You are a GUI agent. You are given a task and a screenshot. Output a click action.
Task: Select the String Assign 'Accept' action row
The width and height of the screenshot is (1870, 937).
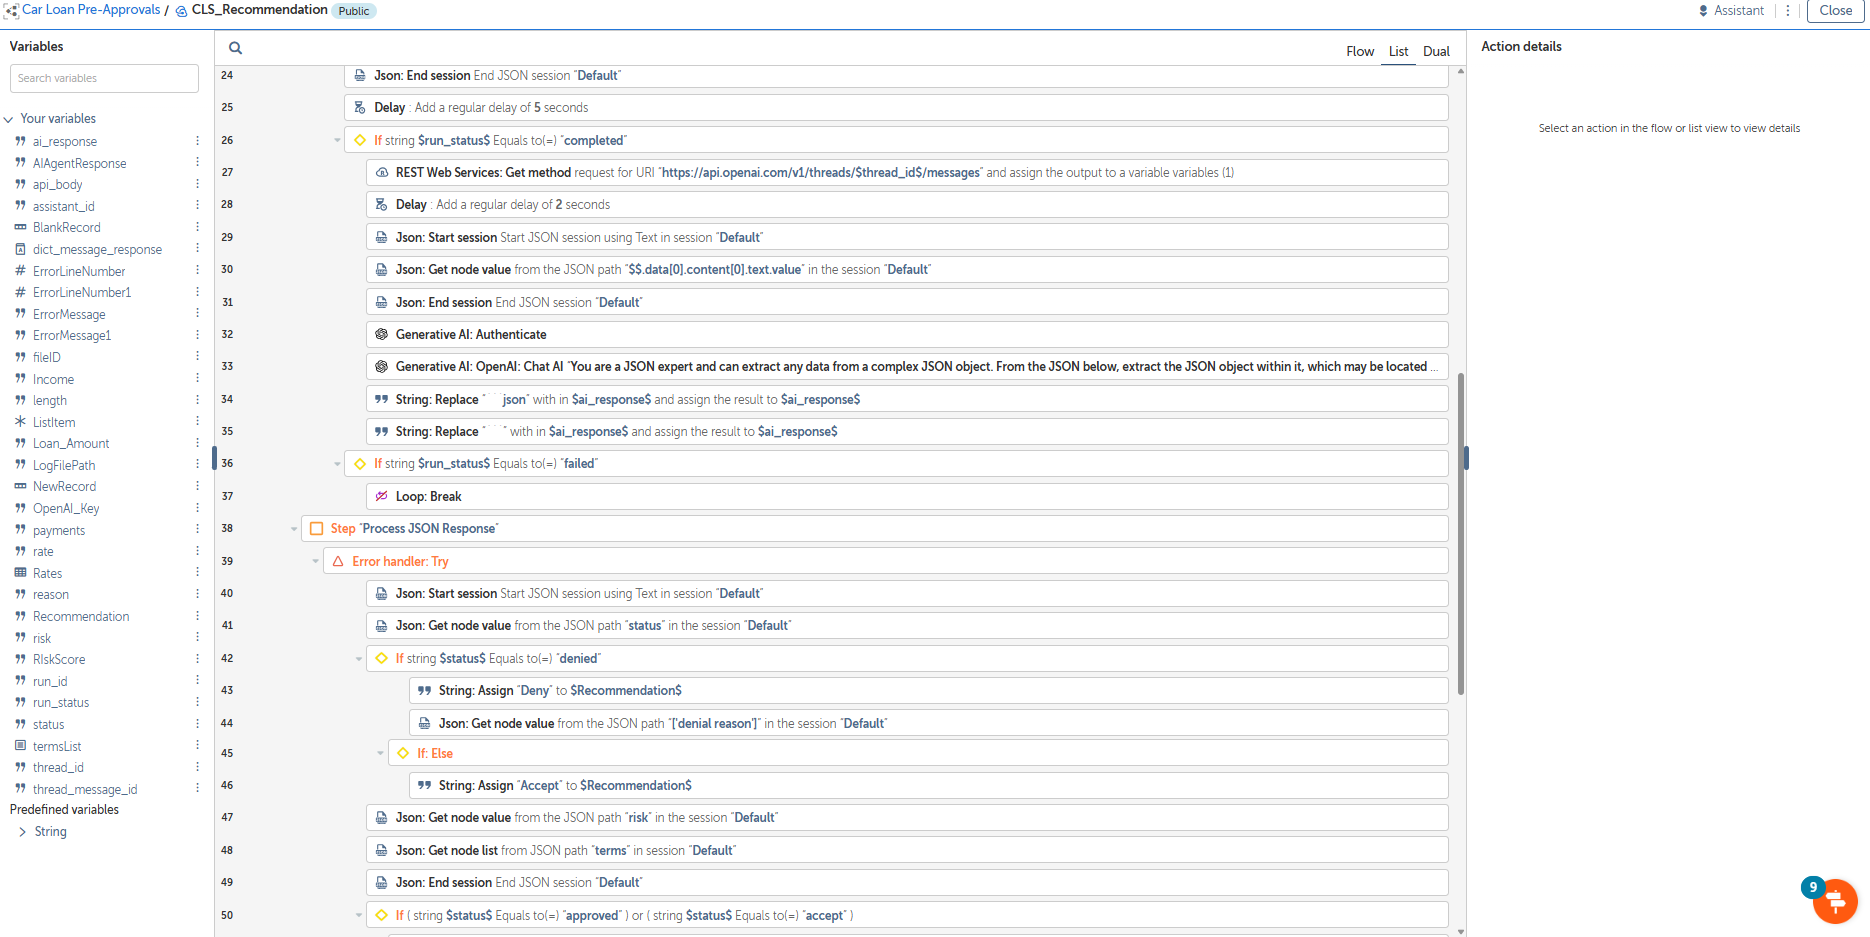[x=929, y=786]
